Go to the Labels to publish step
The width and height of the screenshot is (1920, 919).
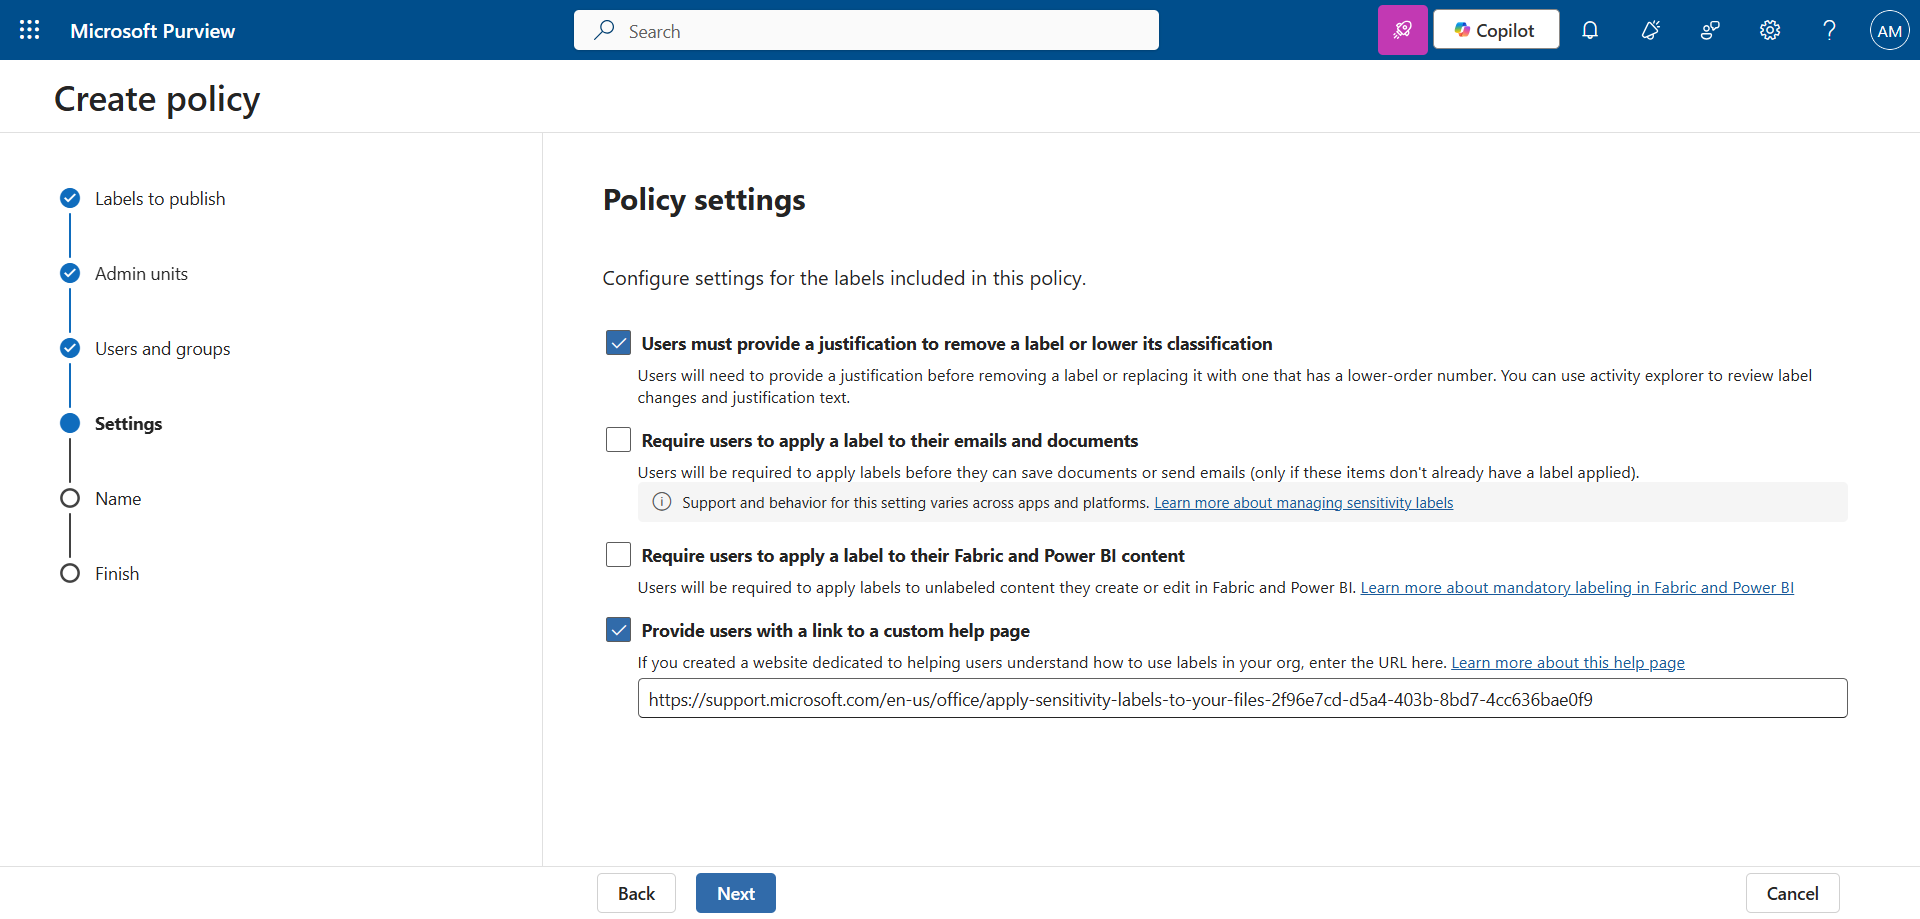[x=160, y=199]
